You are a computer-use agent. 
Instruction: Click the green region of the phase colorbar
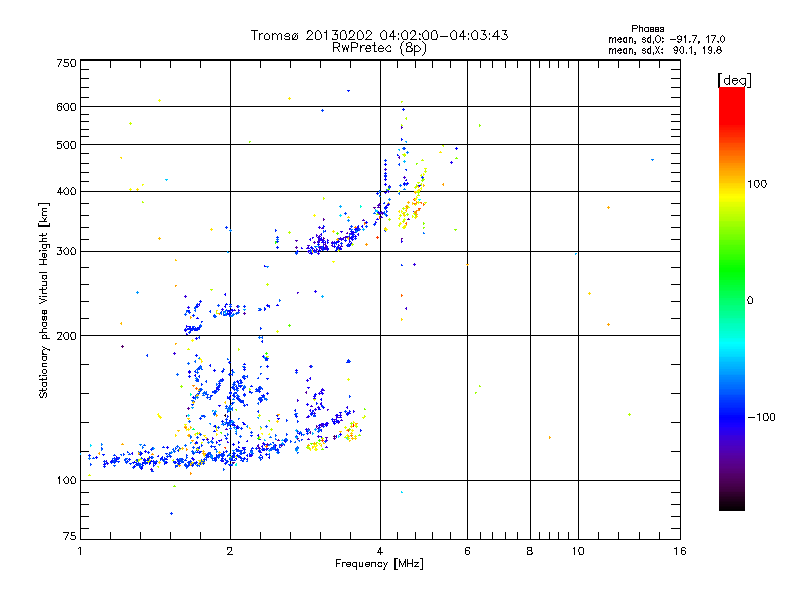pos(732,270)
